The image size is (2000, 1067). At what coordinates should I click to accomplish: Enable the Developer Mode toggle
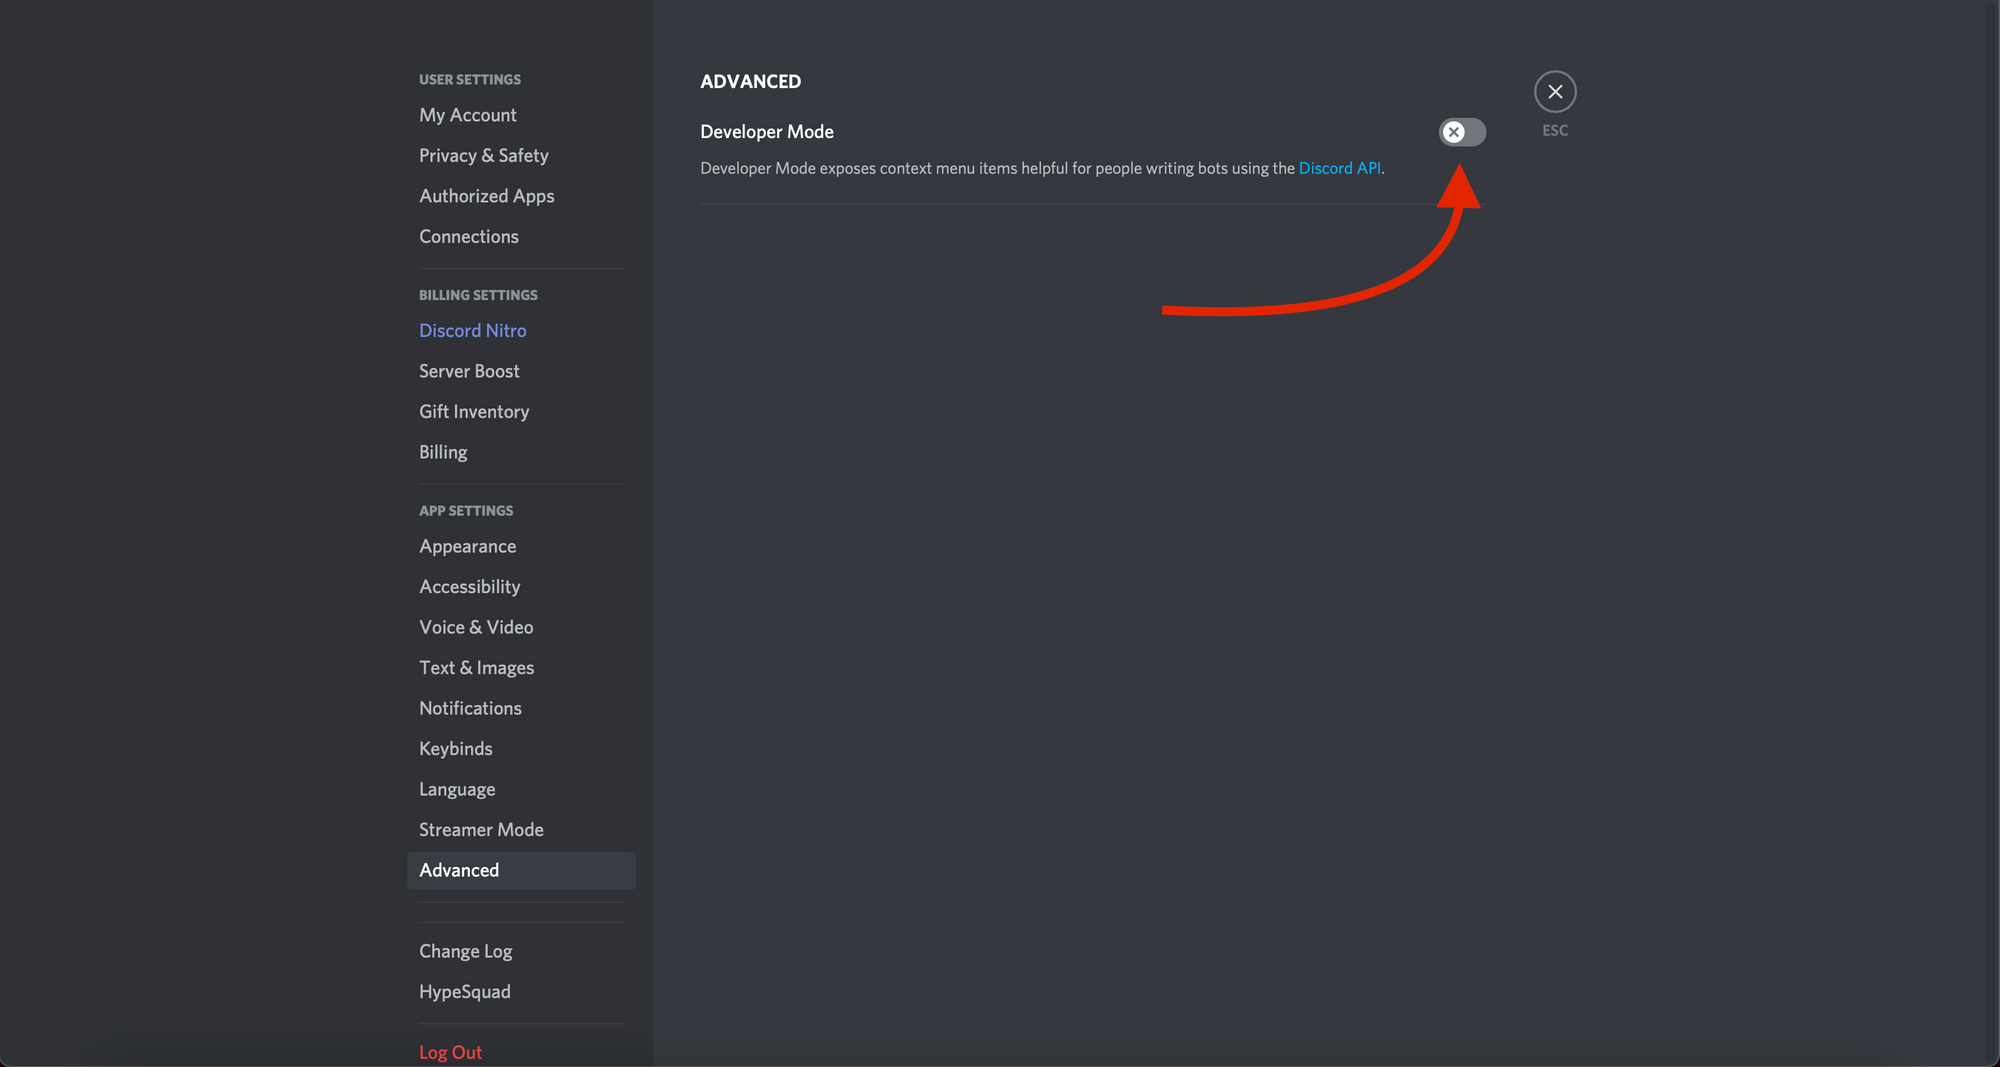coord(1462,132)
